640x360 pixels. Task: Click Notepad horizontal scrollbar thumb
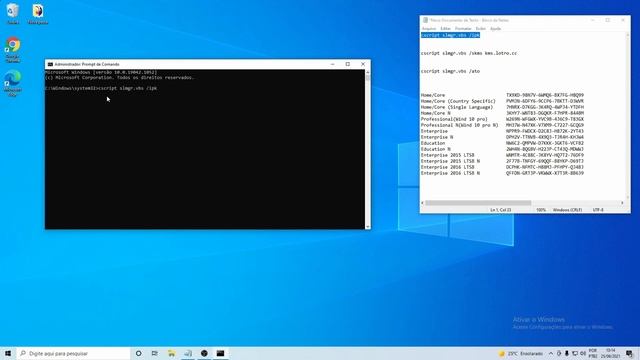click(x=478, y=203)
